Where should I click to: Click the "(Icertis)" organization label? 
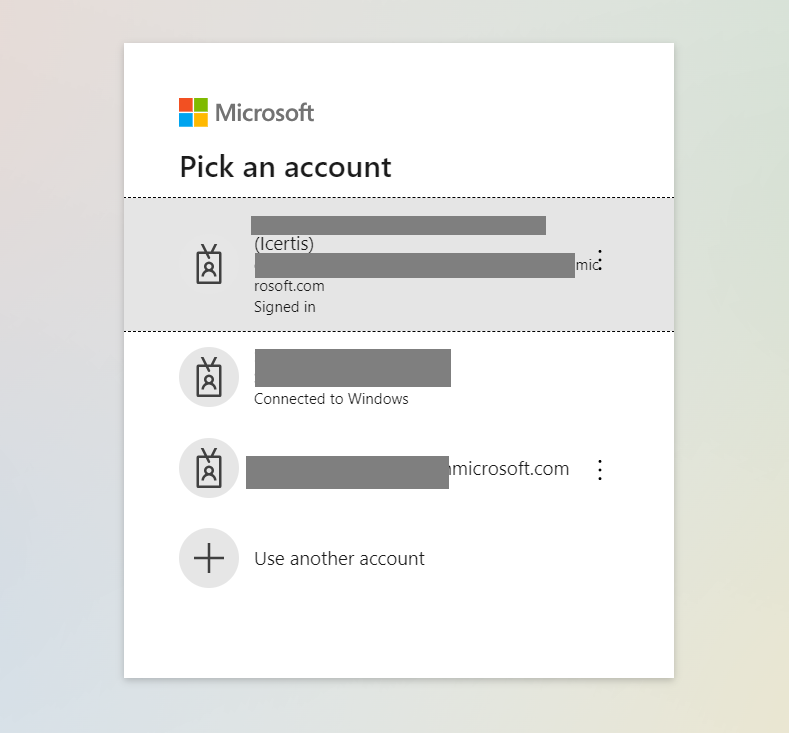[284, 244]
